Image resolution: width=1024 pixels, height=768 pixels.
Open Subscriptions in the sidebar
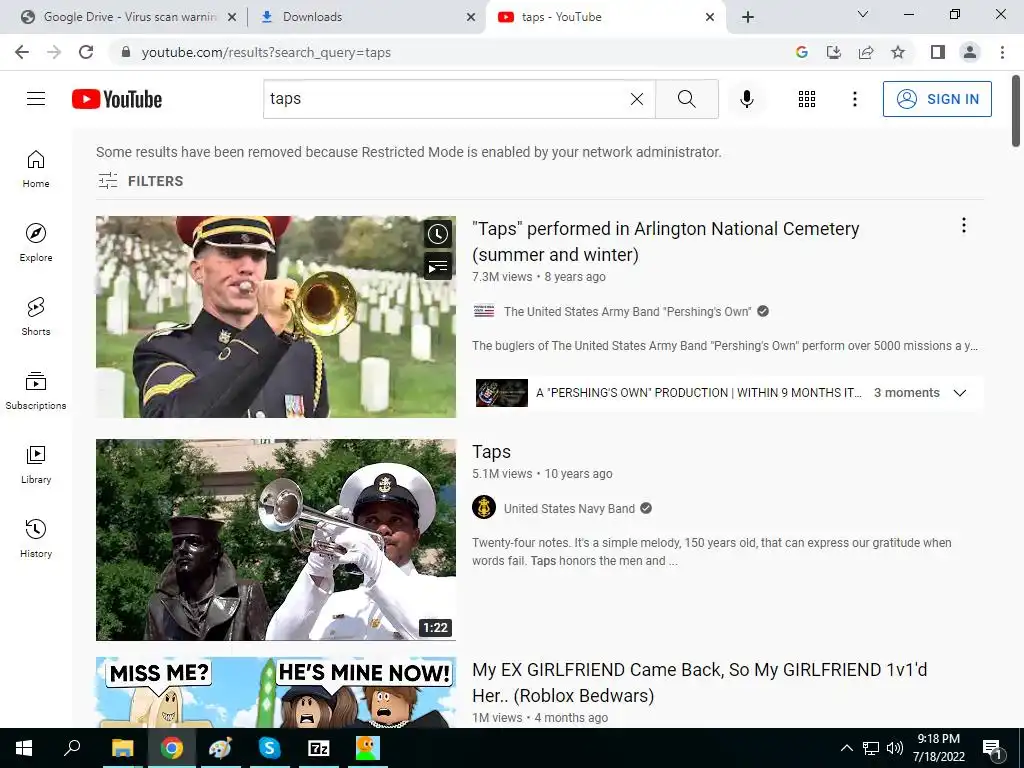36,391
